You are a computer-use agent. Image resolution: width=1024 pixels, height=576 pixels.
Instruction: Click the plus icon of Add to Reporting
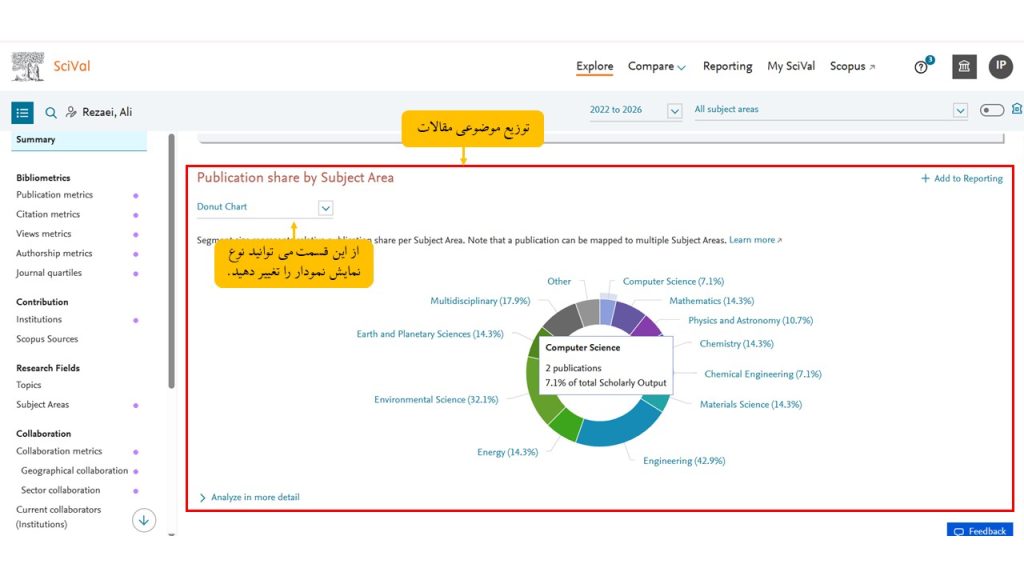925,178
